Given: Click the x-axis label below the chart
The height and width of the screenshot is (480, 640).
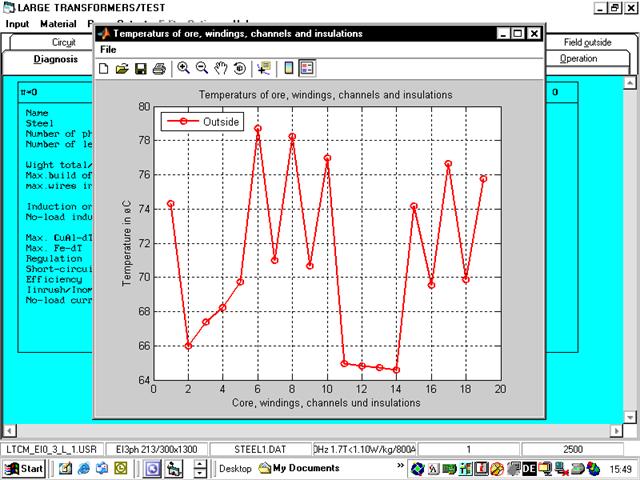Looking at the screenshot, I should 326,403.
